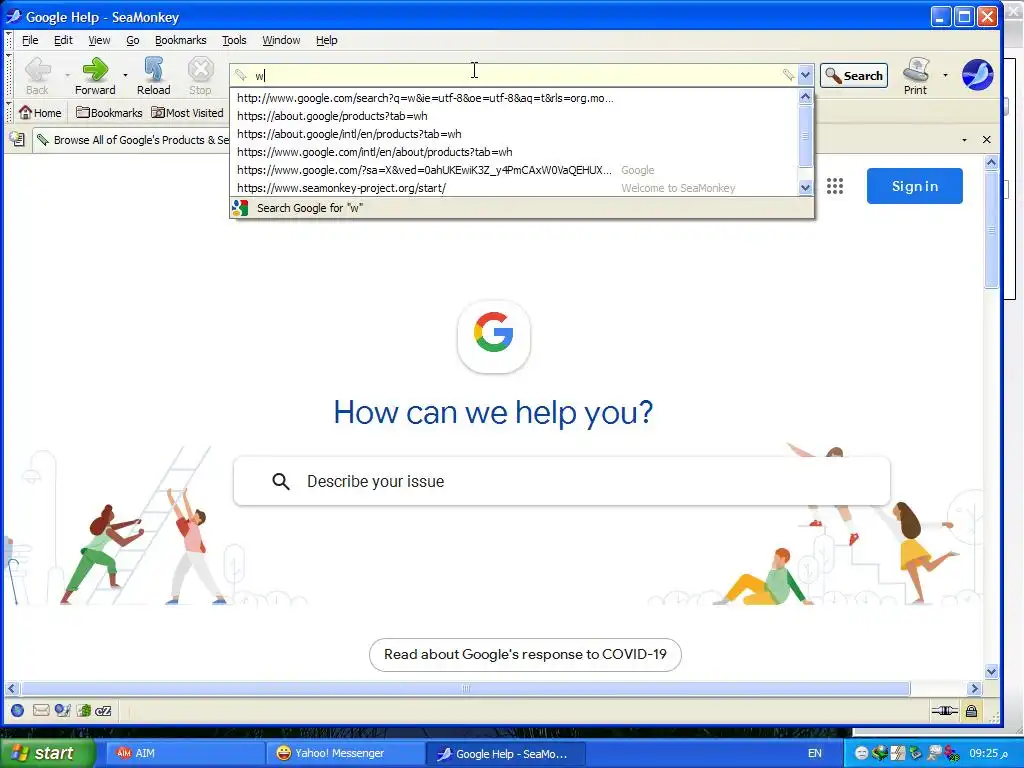Open the Bookmarks menu
The height and width of the screenshot is (768, 1024).
pyautogui.click(x=180, y=40)
